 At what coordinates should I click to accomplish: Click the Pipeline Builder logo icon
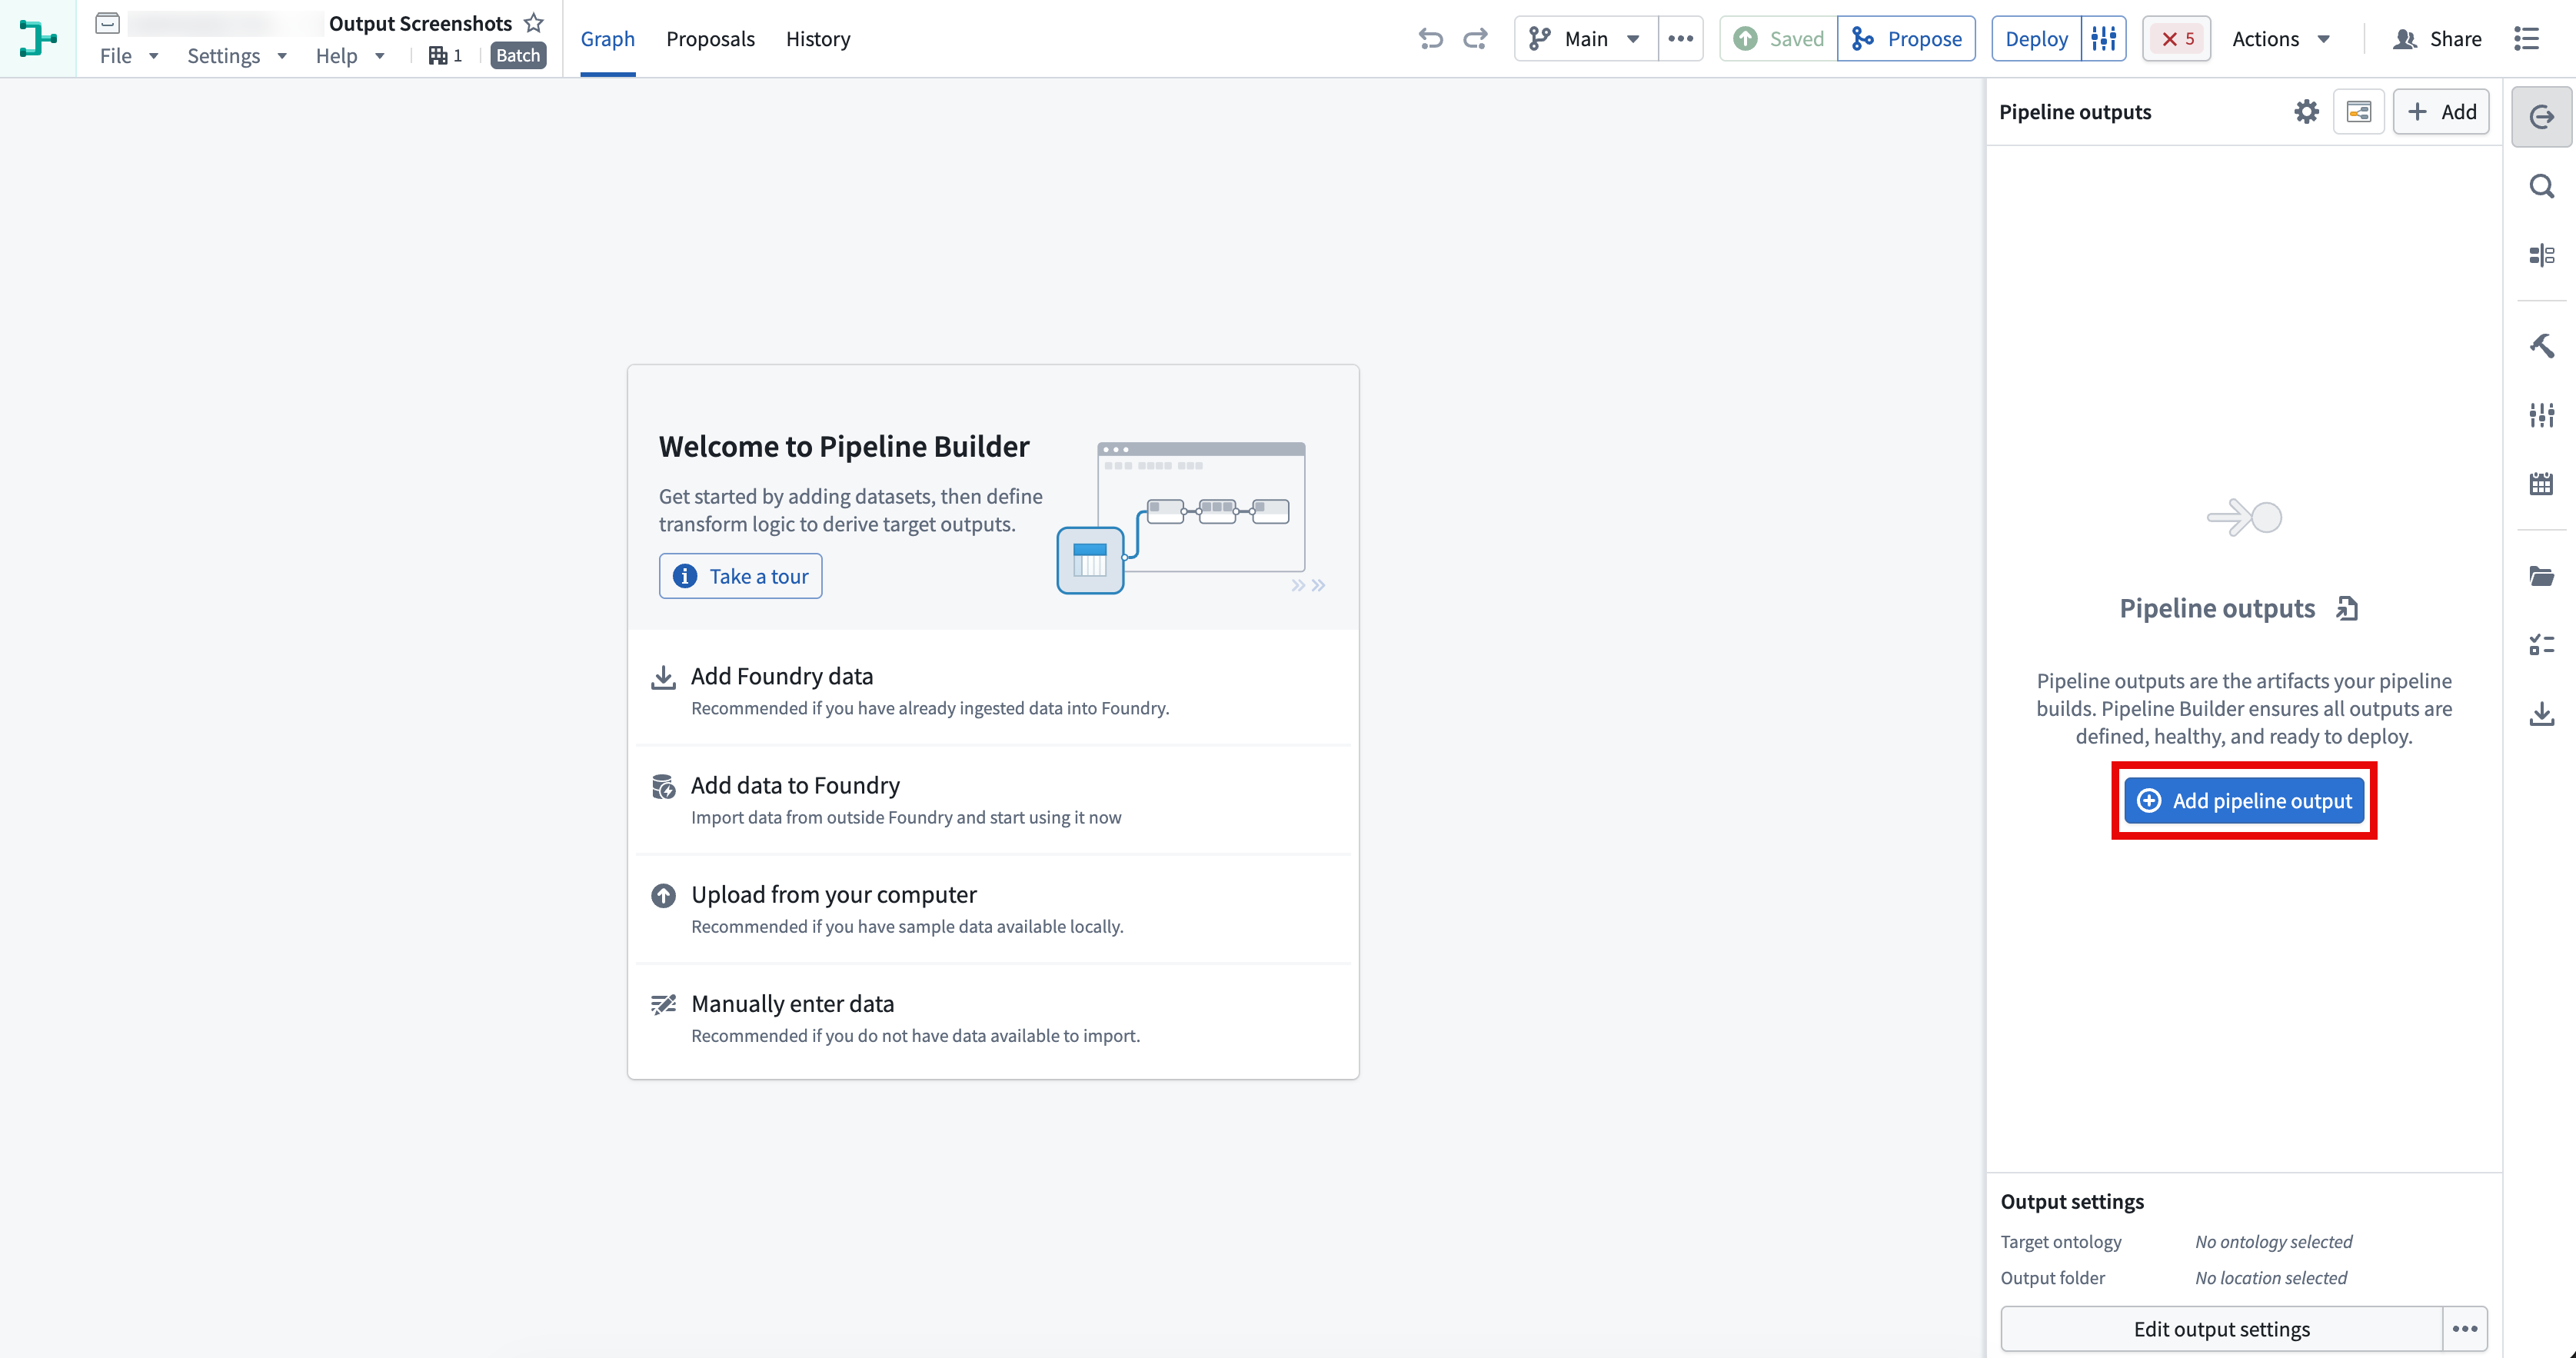tap(38, 38)
